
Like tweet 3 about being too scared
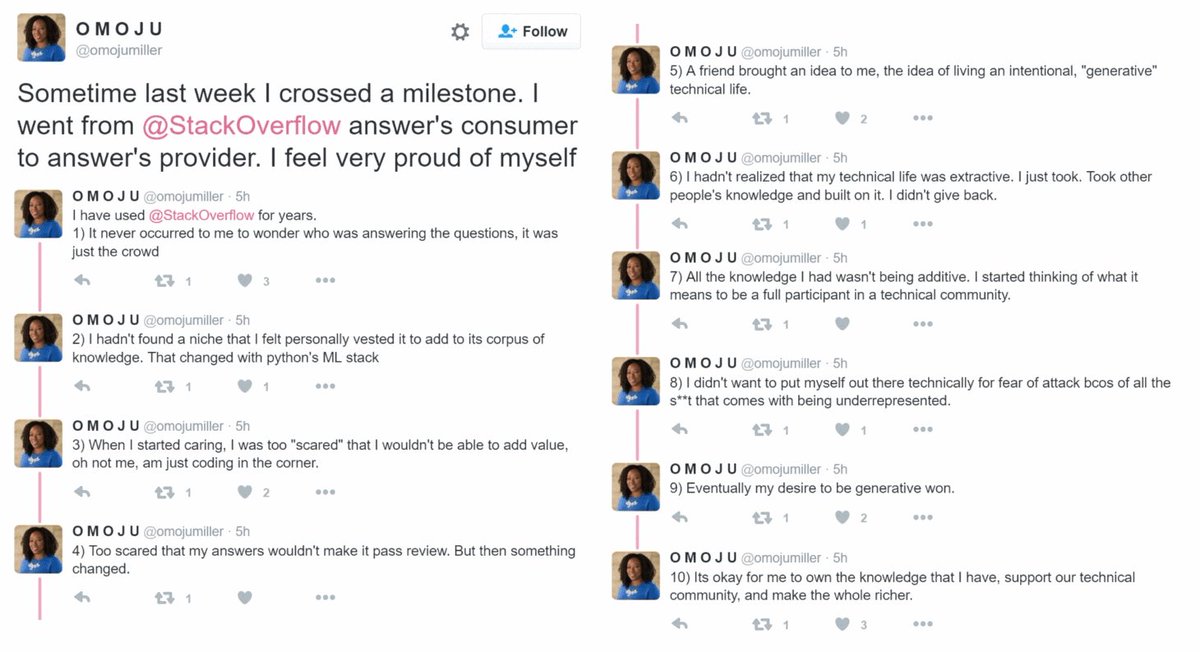tap(245, 492)
